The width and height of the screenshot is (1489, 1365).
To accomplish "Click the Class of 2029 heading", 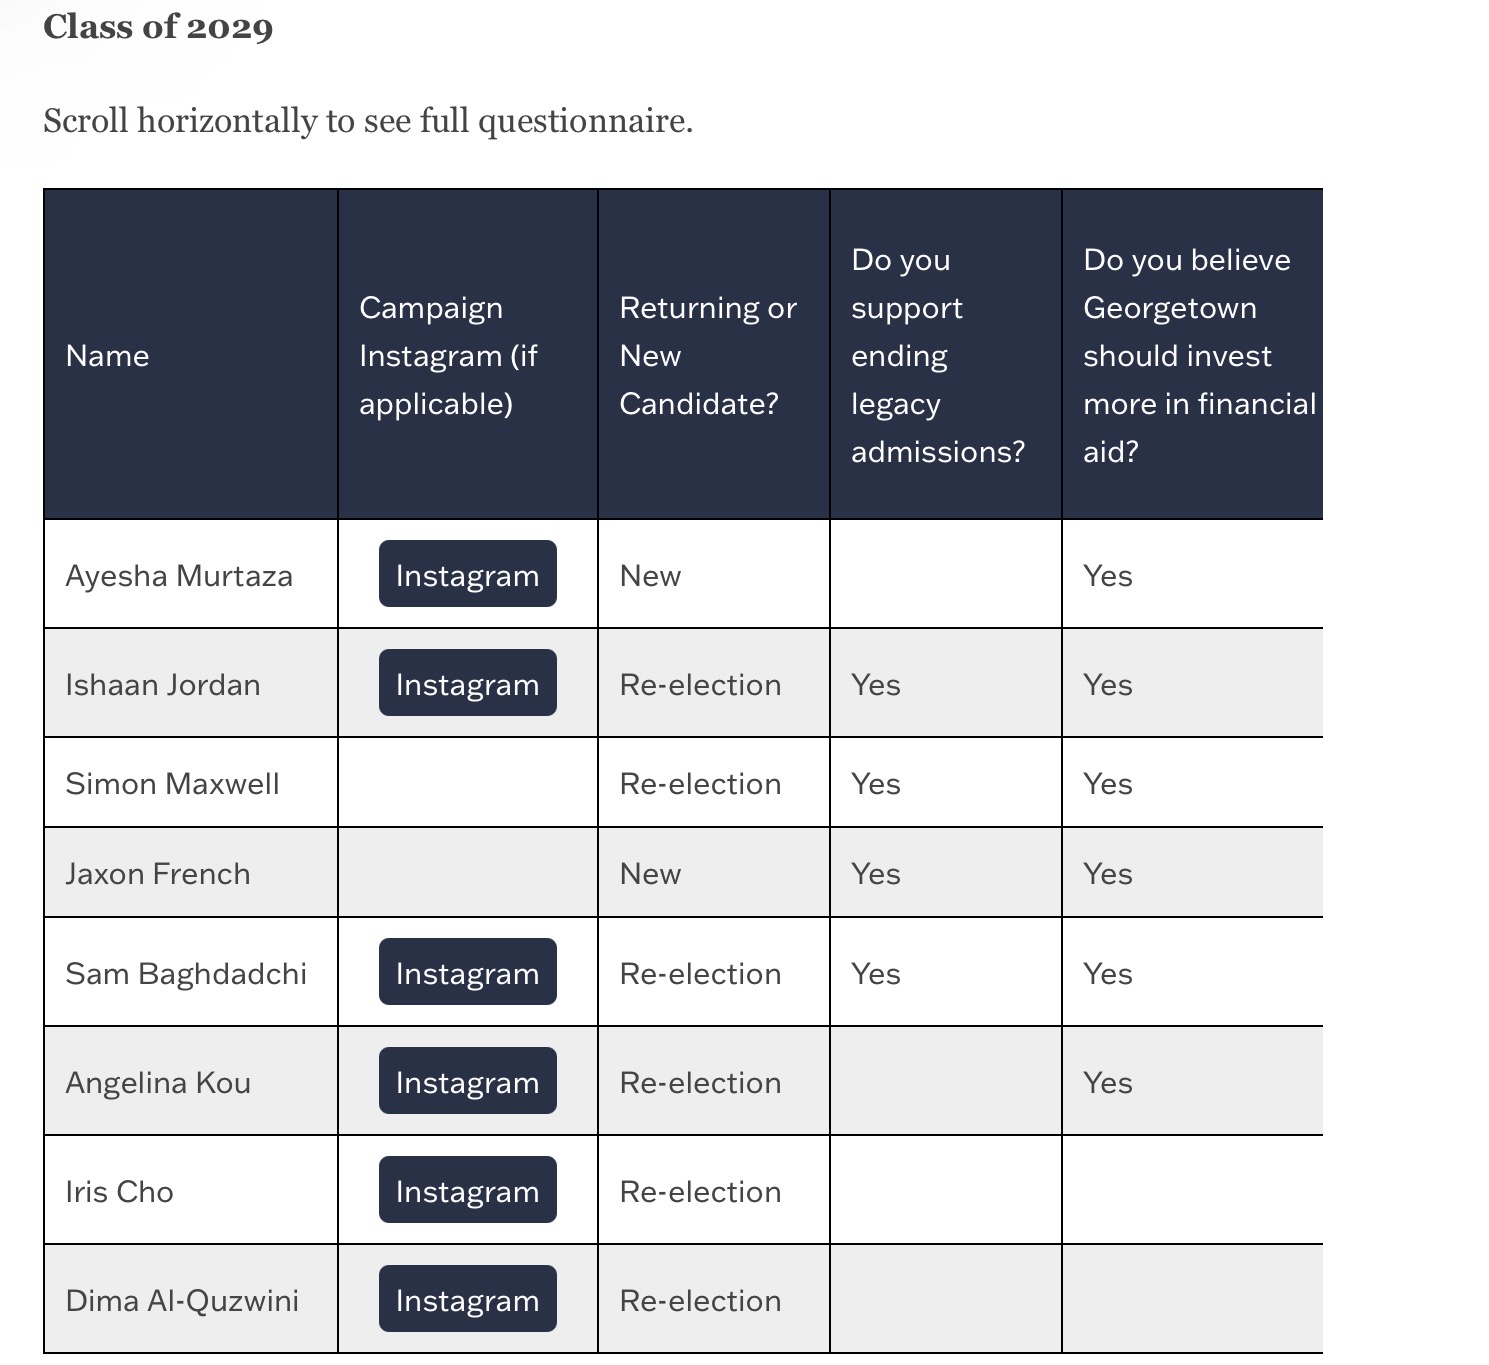I will pyautogui.click(x=158, y=27).
